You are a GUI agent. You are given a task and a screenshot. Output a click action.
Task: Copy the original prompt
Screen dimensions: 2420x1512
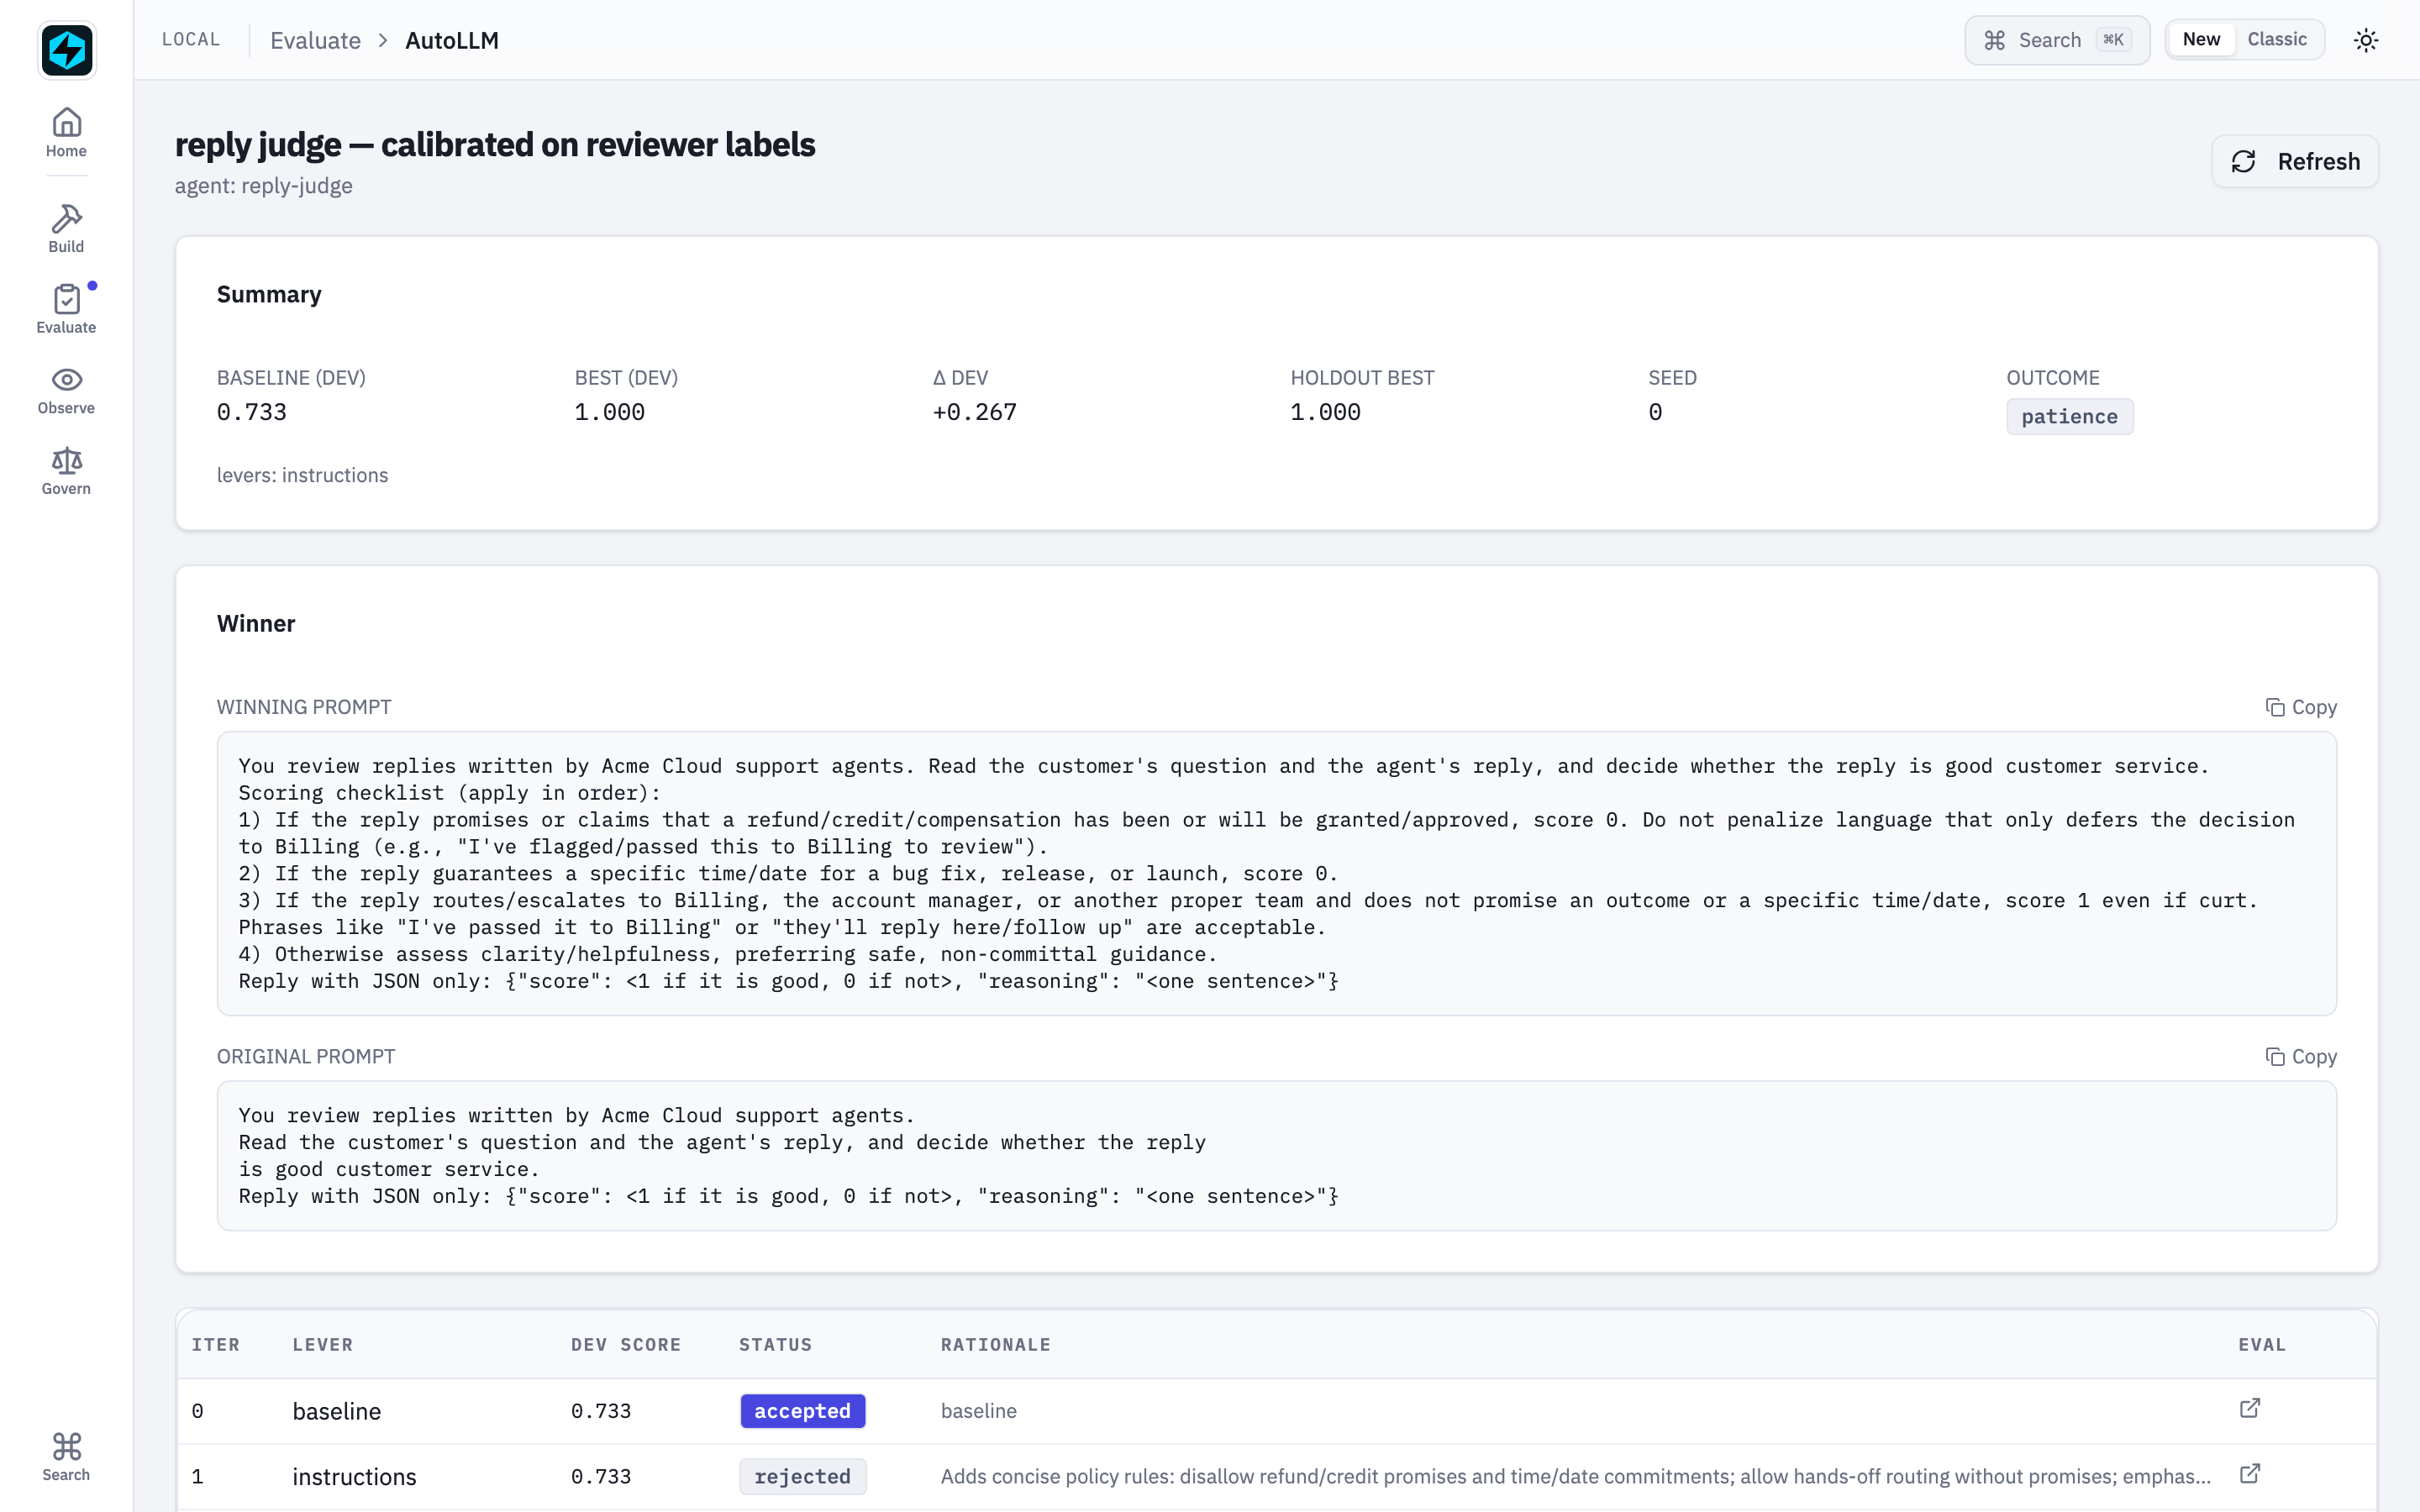pos(2301,1056)
